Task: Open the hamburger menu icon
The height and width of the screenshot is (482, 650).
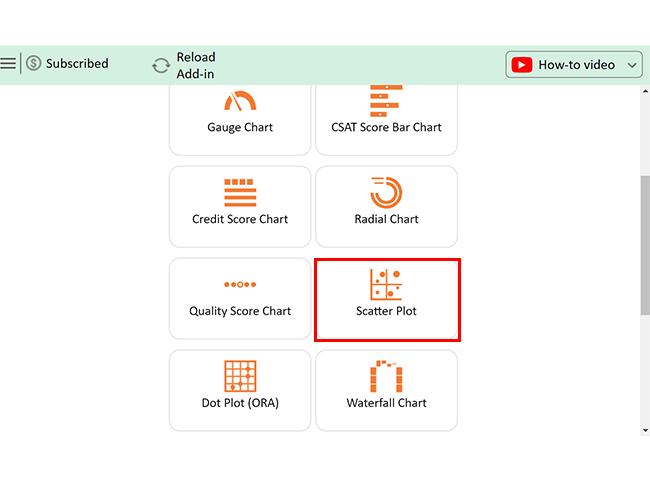Action: tap(8, 63)
